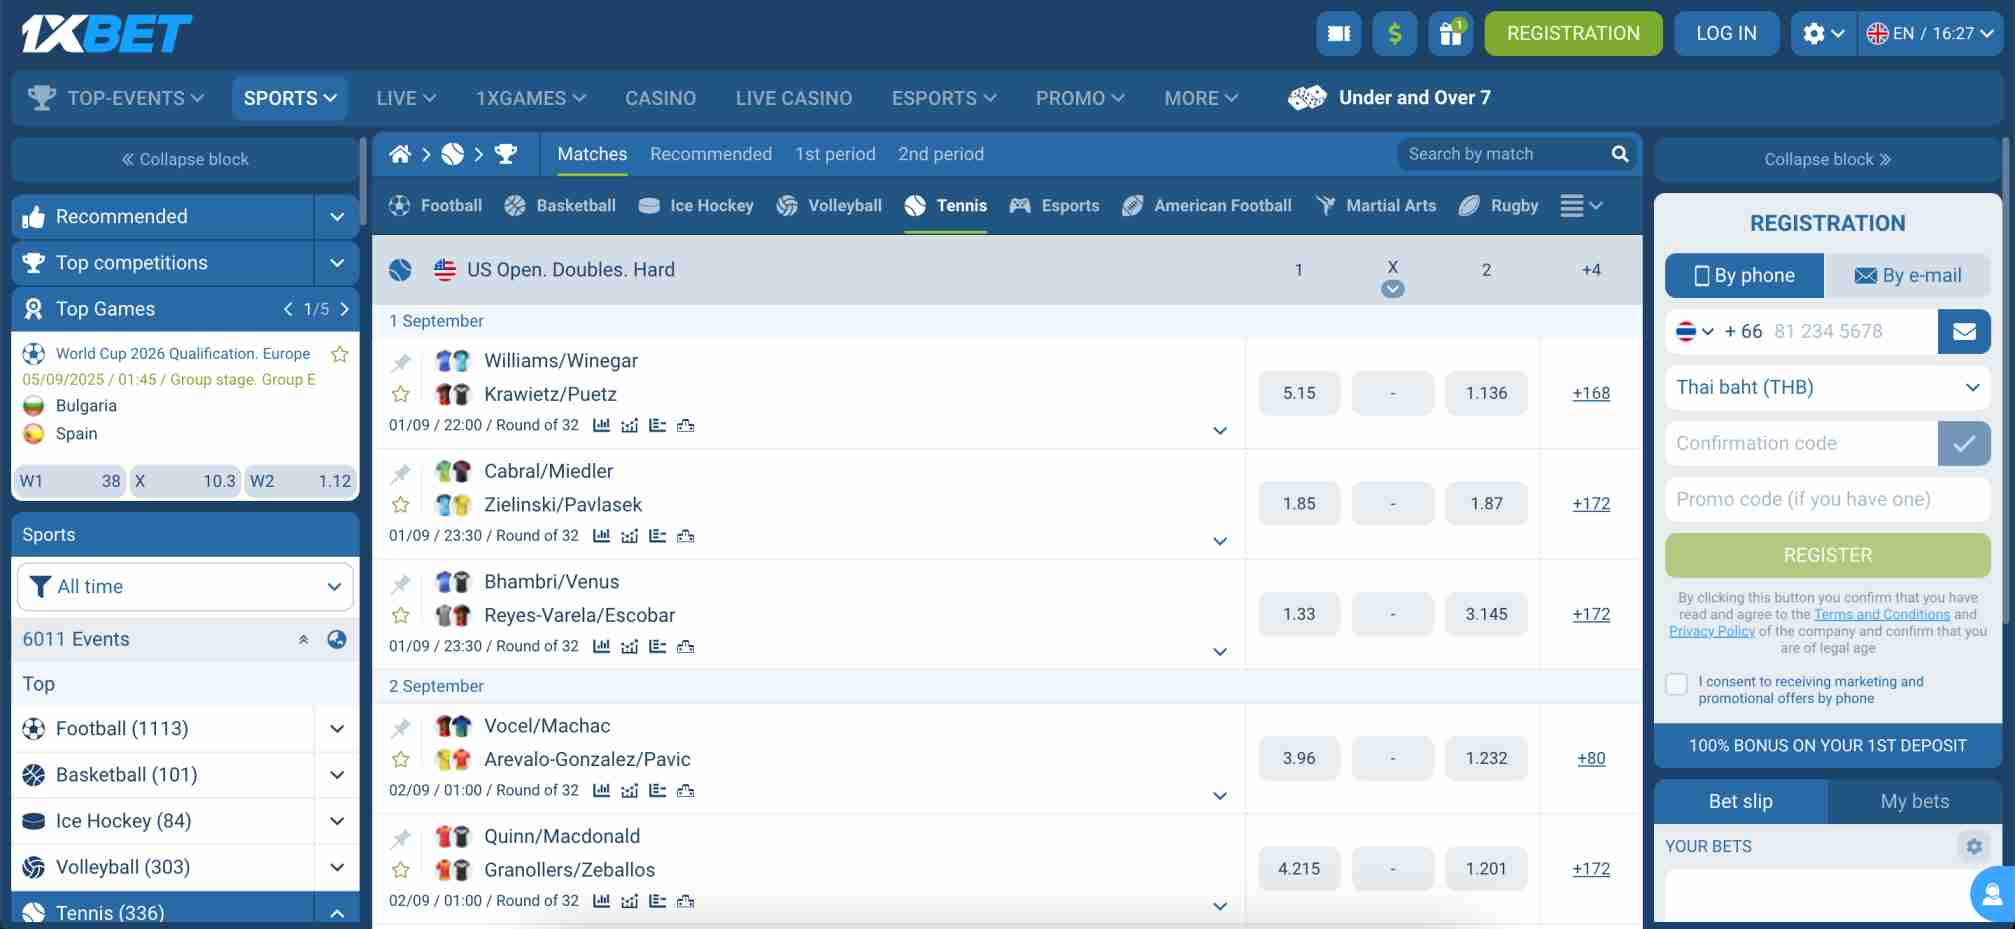Viewport: 2015px width, 929px height.
Task: Add Cabral/Miedler match to favorites
Action: 401,505
